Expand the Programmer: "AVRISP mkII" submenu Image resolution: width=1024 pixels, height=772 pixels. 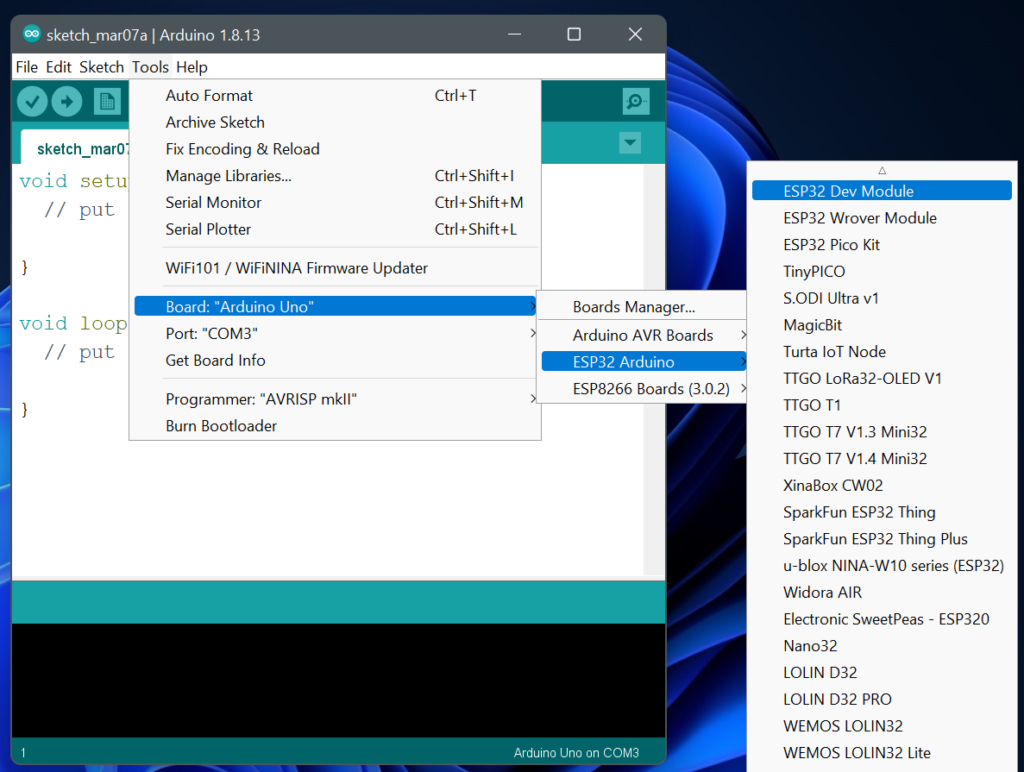(x=335, y=398)
